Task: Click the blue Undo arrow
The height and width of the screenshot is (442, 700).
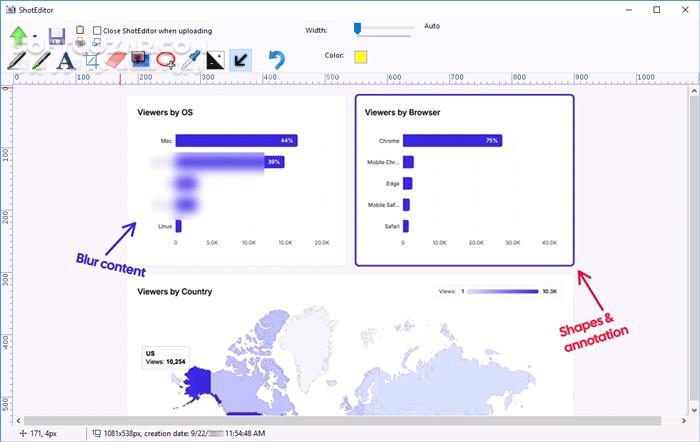Action: pyautogui.click(x=277, y=60)
